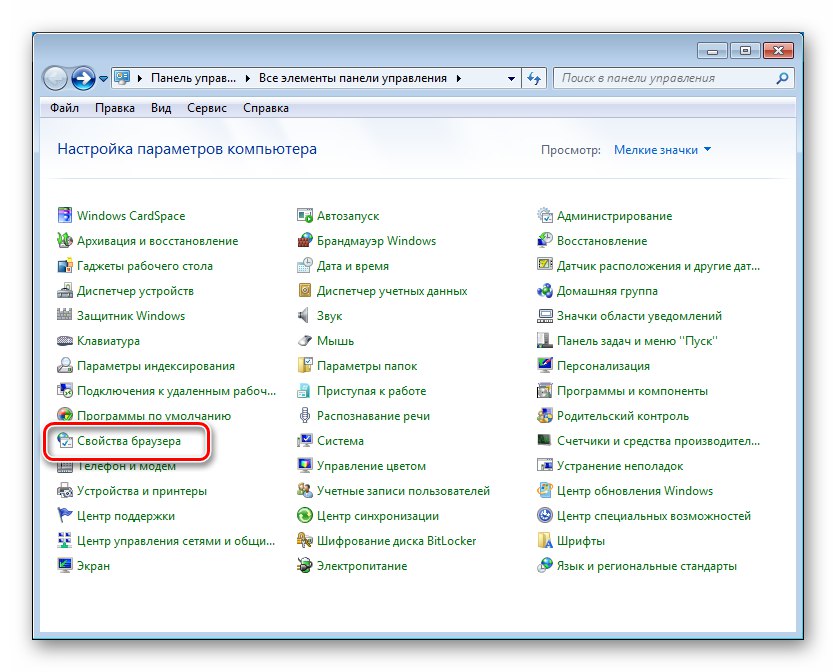Open Шифрование диска BitLocker link
The image size is (836, 672).
[x=396, y=540]
